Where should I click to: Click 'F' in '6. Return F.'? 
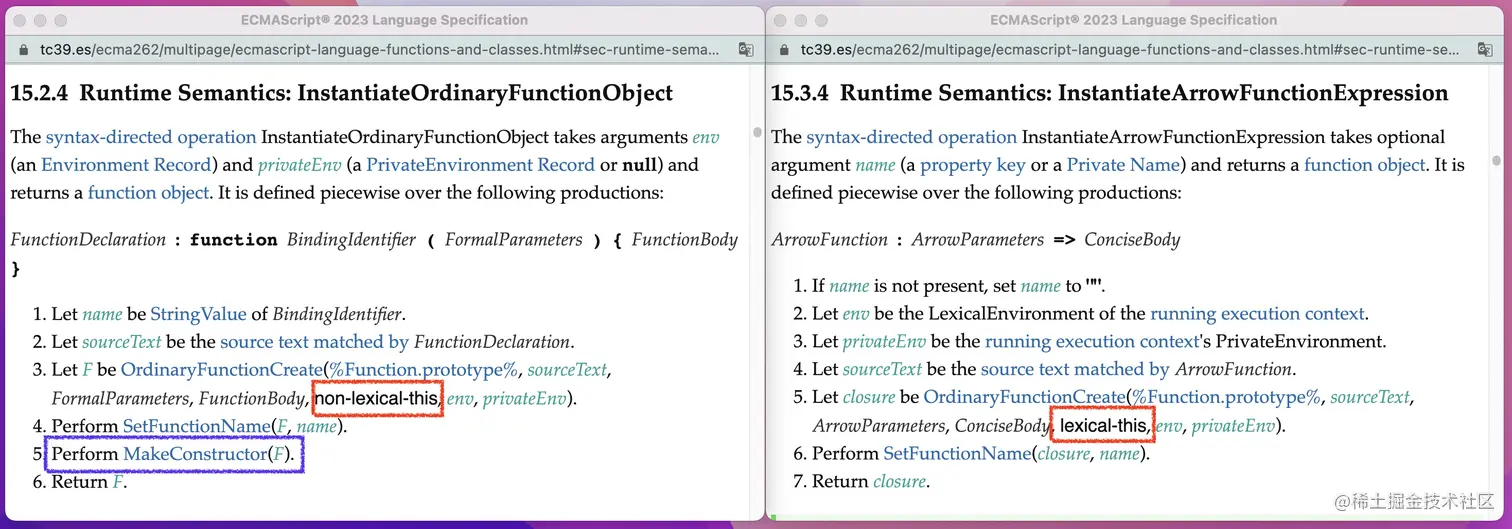coord(116,482)
